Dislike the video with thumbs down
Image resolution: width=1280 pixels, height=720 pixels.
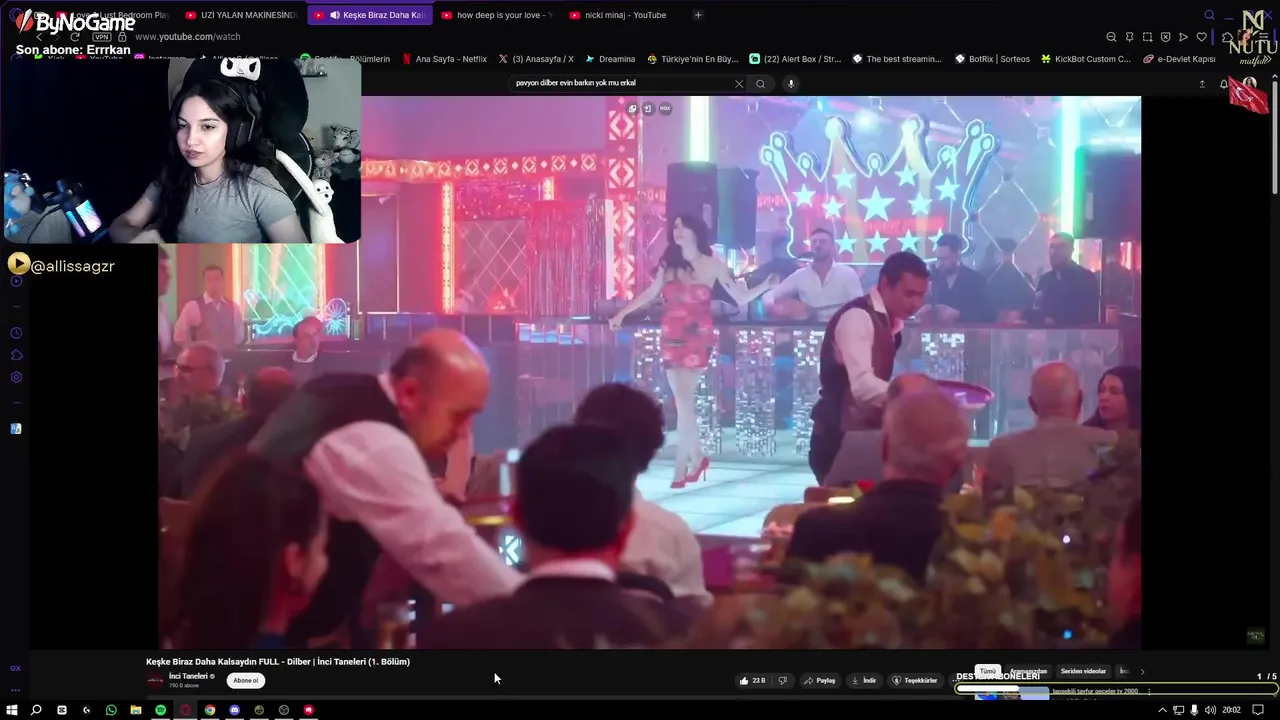[783, 680]
